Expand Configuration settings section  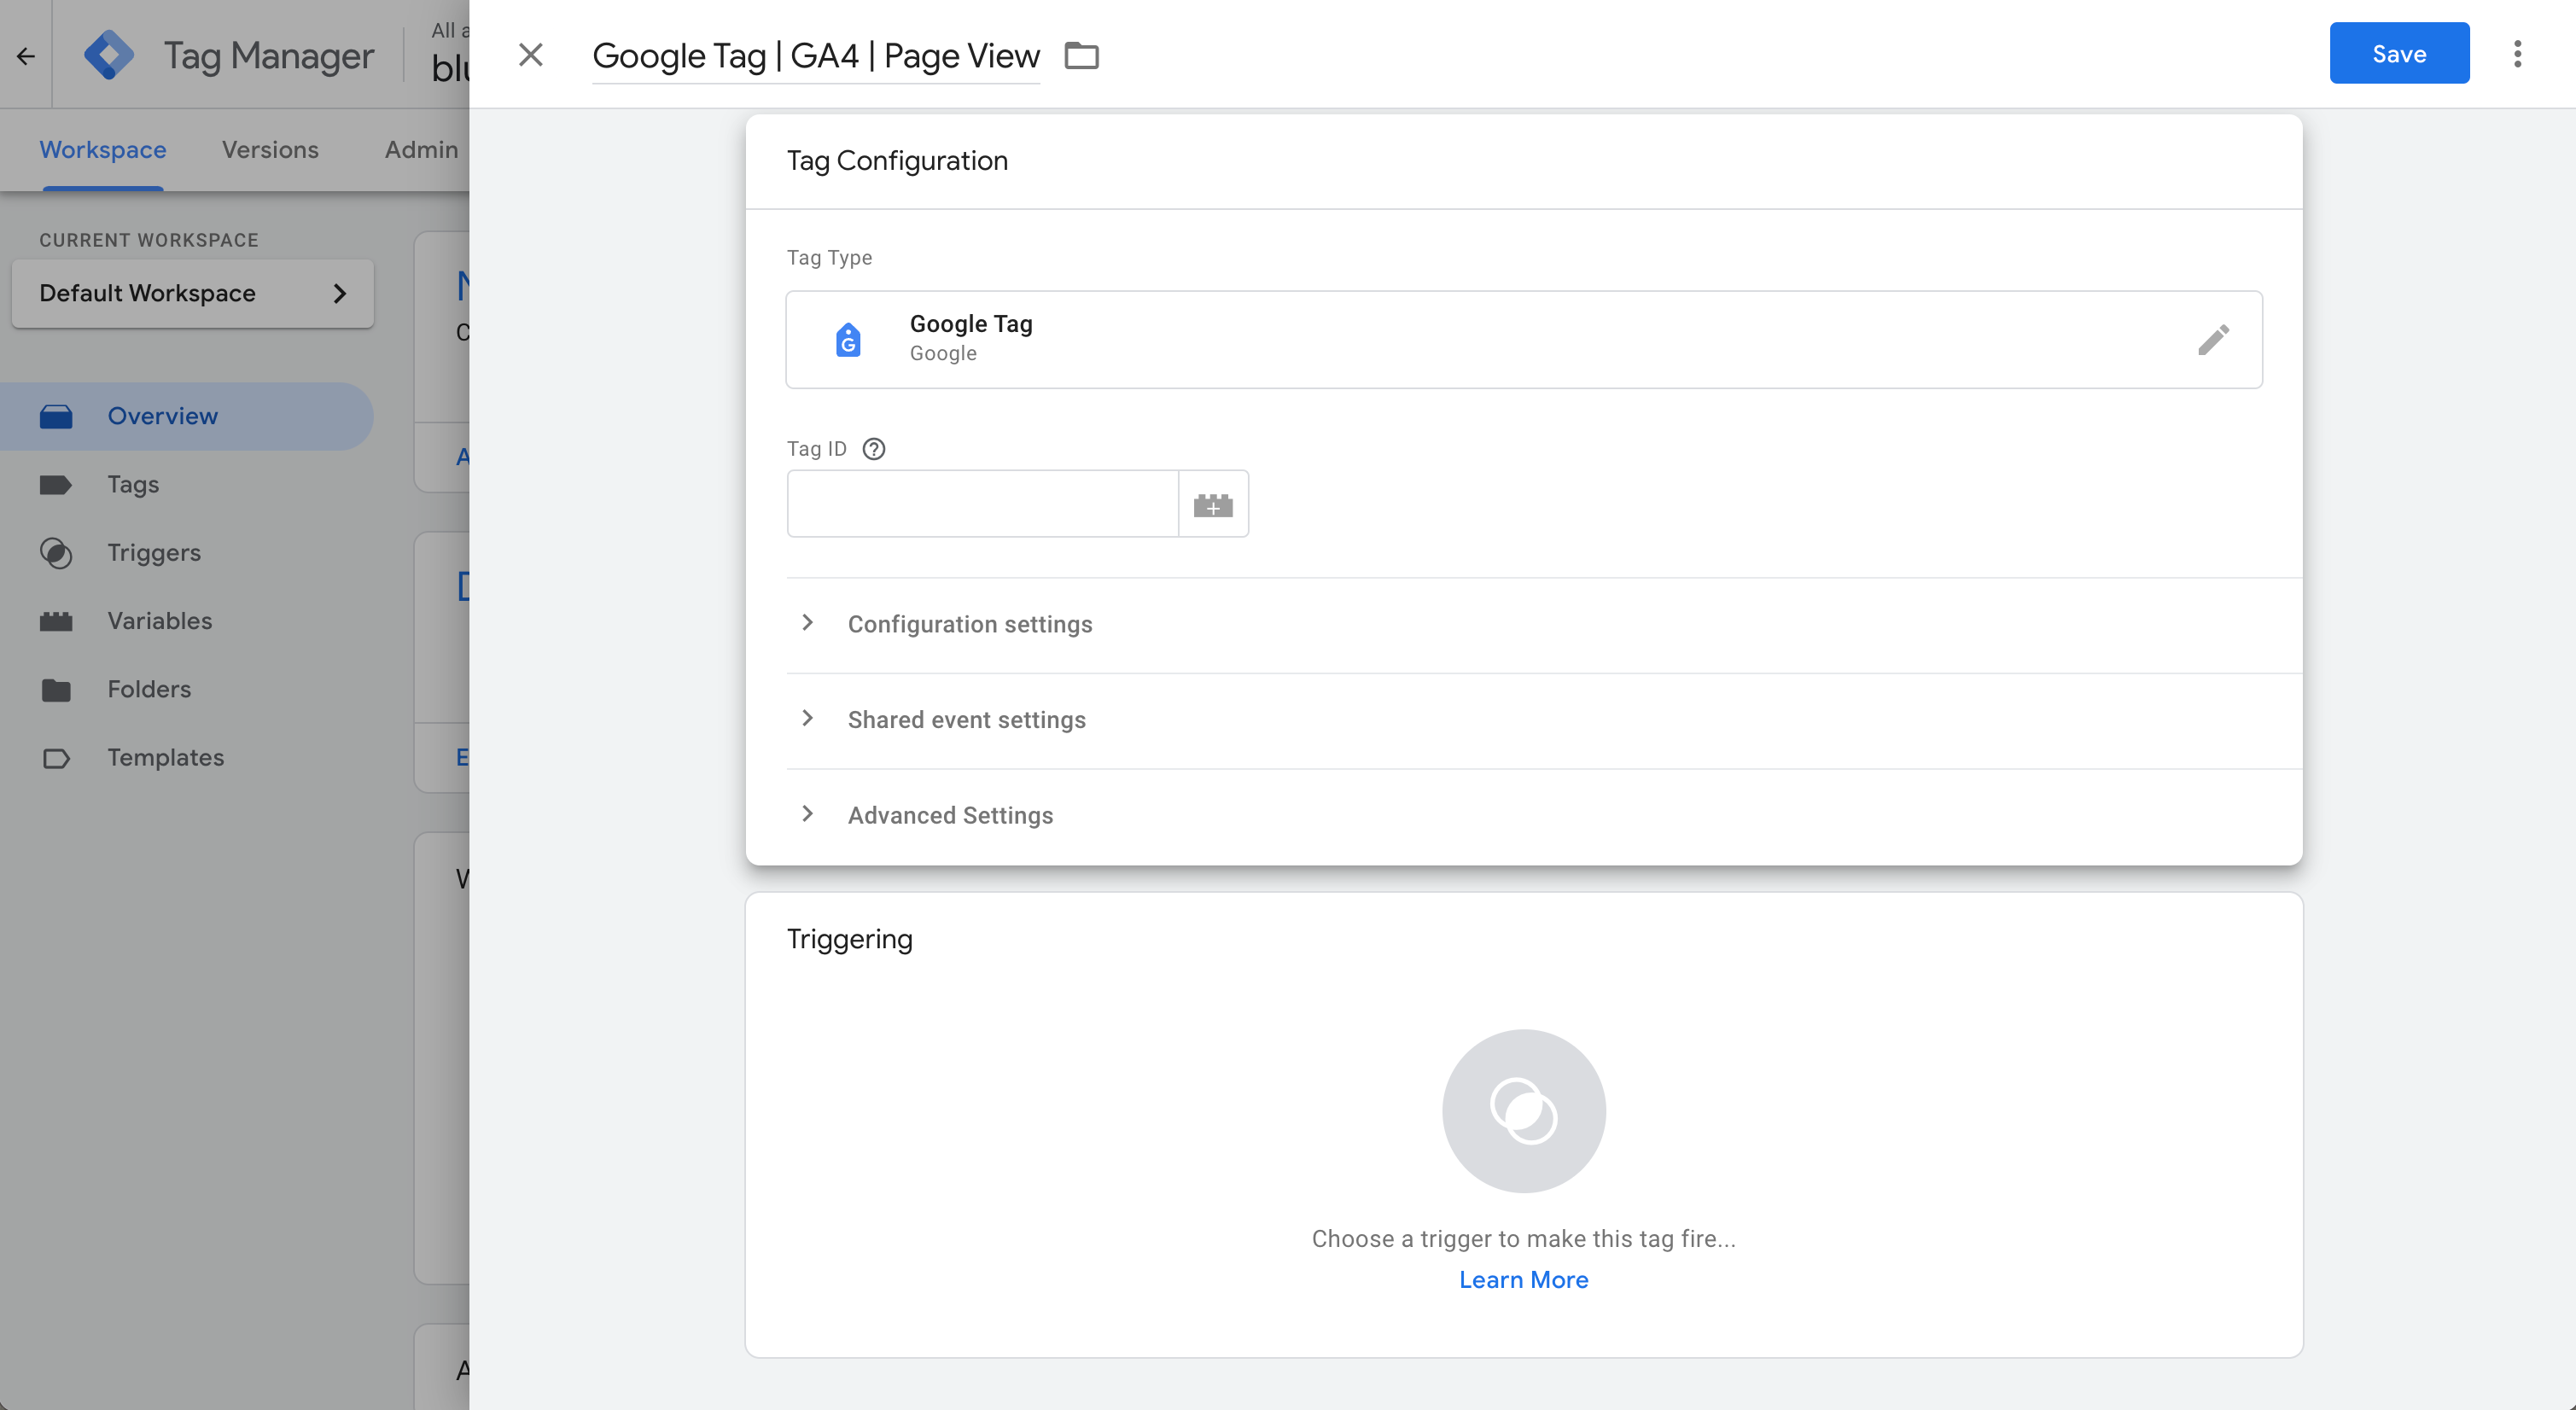[x=1544, y=625]
